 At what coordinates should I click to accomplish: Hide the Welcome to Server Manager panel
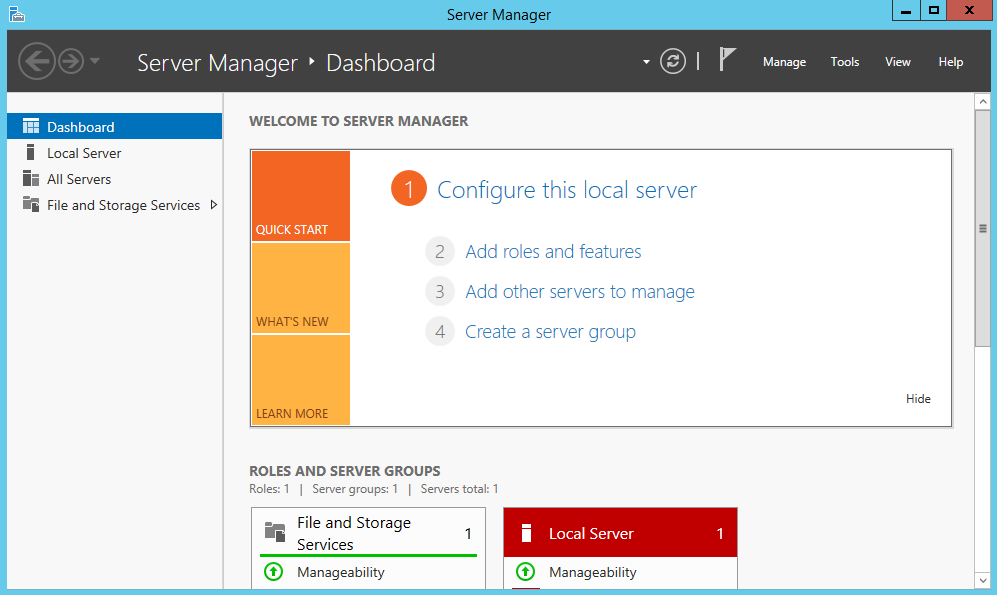[x=917, y=398]
